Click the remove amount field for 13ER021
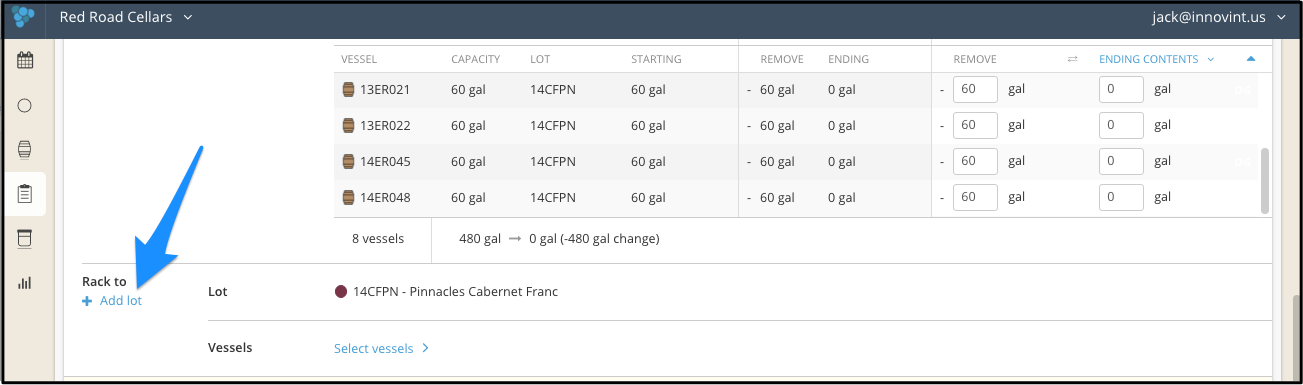The height and width of the screenshot is (385, 1303). pyautogui.click(x=975, y=90)
